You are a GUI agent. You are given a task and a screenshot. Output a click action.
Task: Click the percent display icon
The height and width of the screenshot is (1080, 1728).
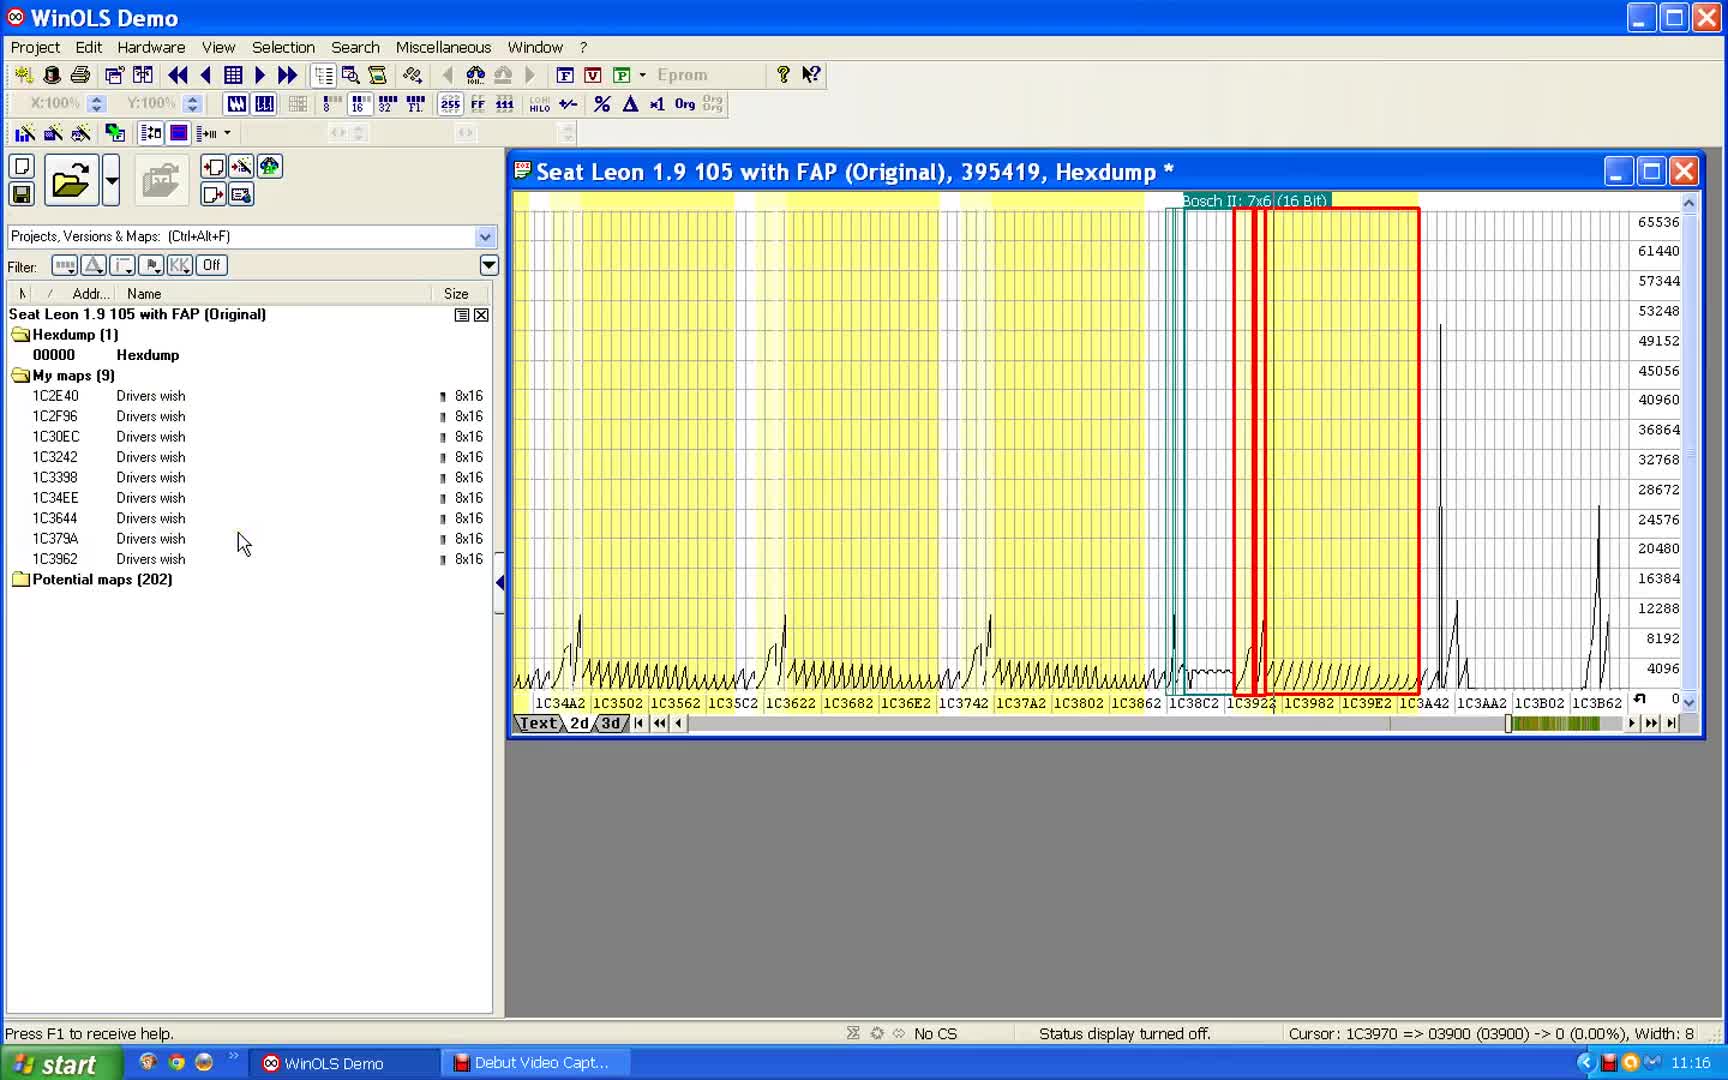pos(602,104)
